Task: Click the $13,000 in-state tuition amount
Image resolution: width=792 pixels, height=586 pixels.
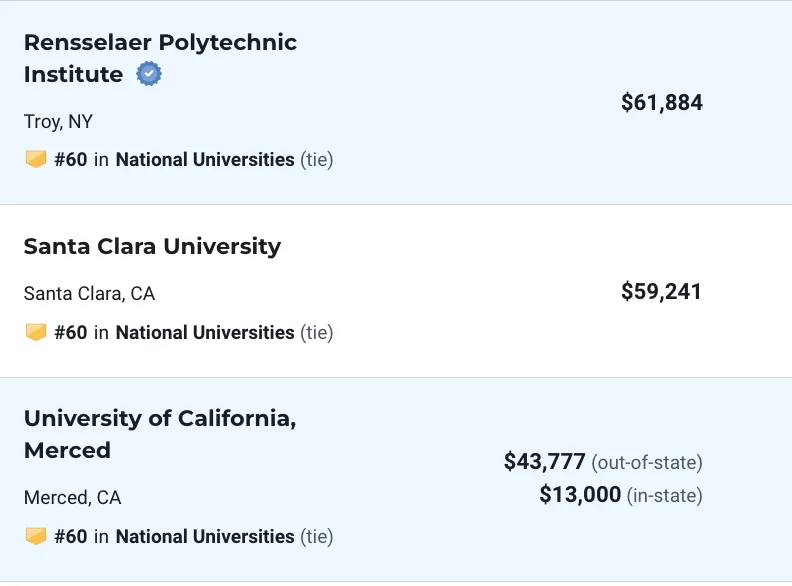Action: pos(580,495)
